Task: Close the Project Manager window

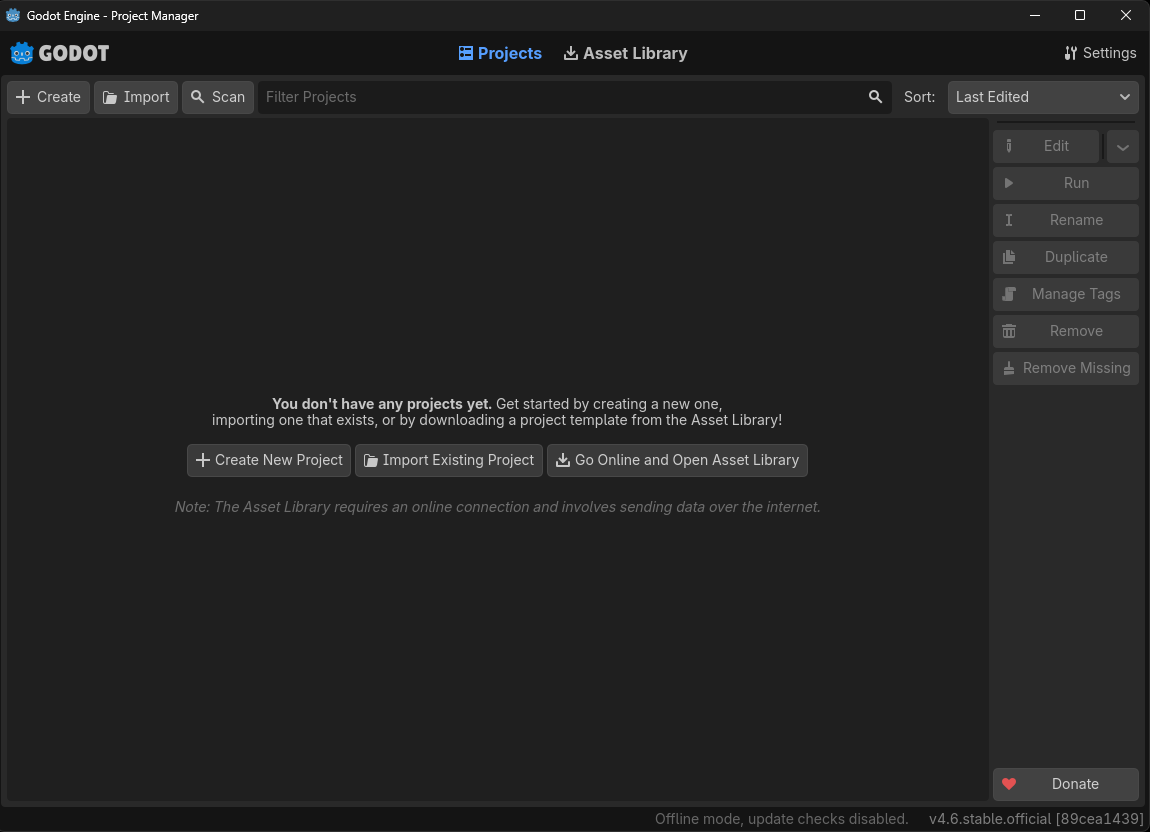Action: click(x=1126, y=15)
